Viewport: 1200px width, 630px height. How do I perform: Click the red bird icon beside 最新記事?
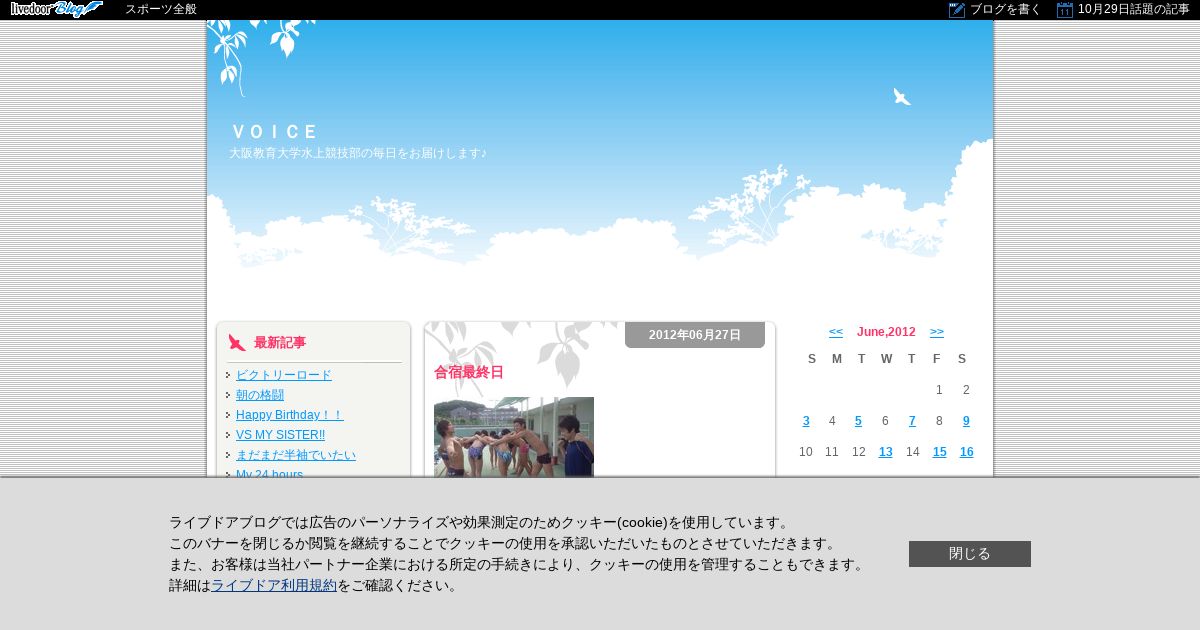[x=237, y=342]
